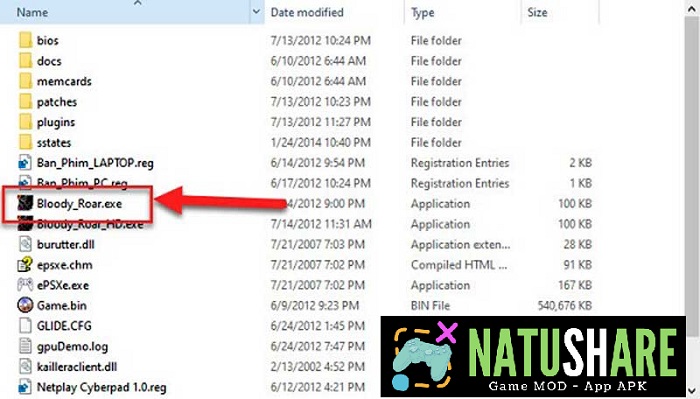The height and width of the screenshot is (399, 700).
Task: Click the 28 KB size of burutter.dll
Action: [578, 245]
